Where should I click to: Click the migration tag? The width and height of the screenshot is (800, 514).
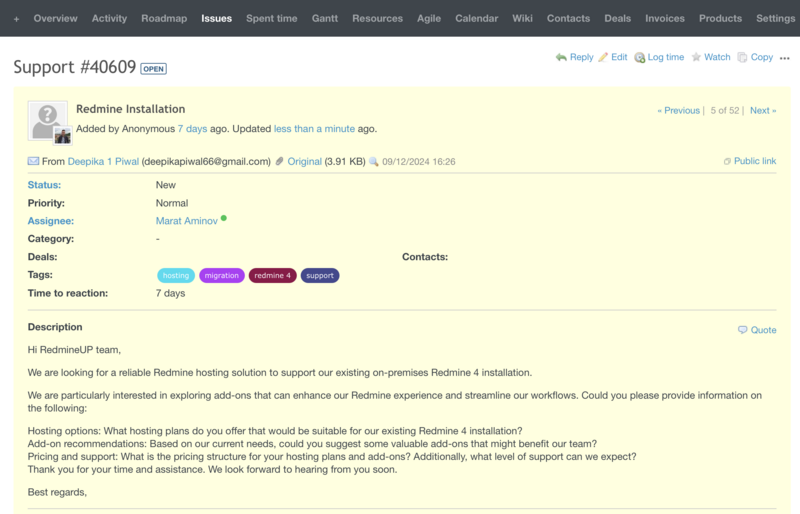coord(221,276)
